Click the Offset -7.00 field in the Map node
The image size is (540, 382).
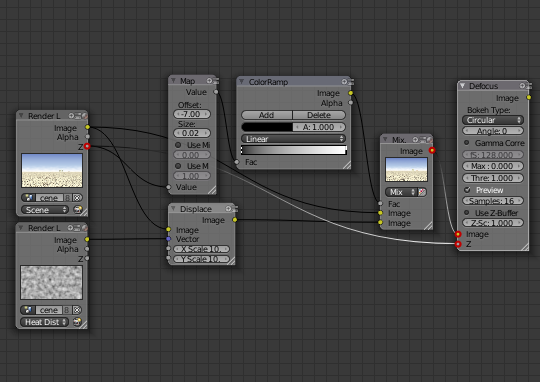pyautogui.click(x=192, y=114)
